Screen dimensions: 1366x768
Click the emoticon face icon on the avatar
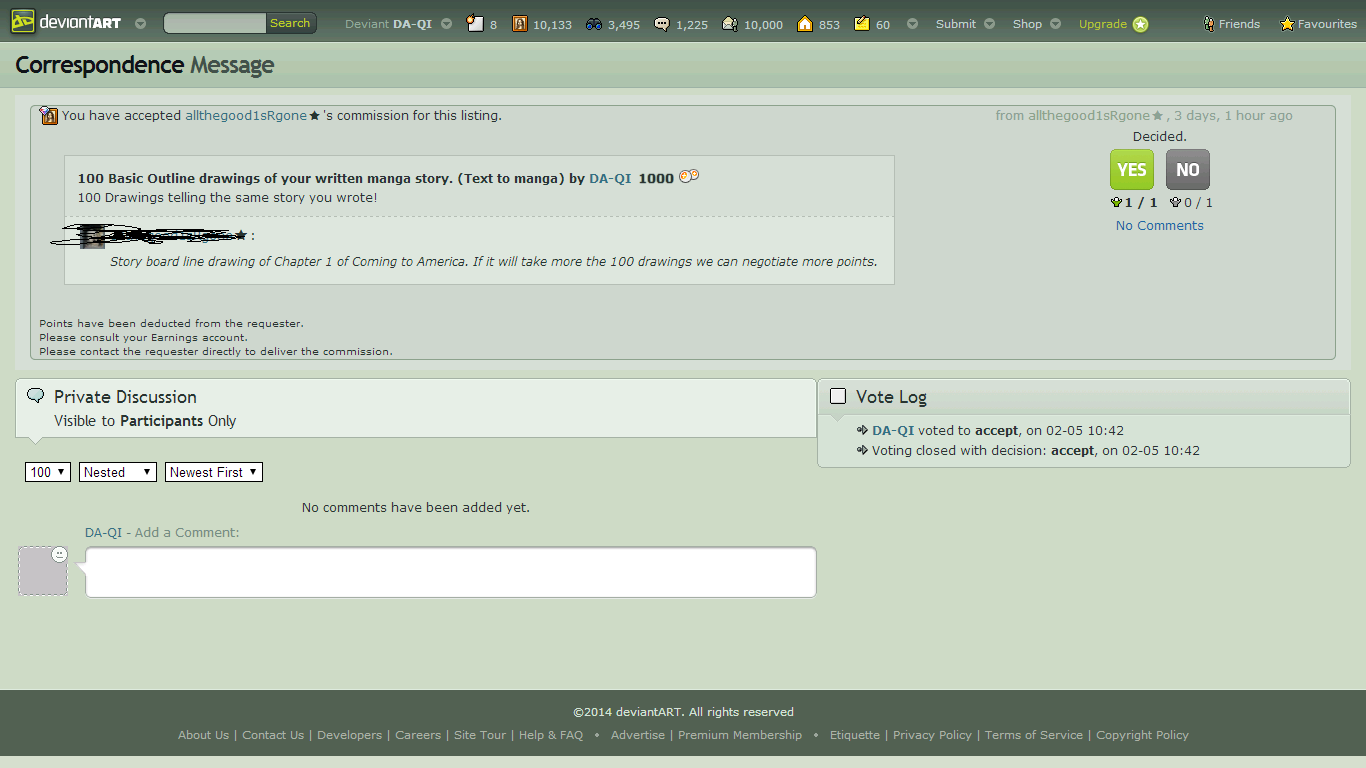59,554
